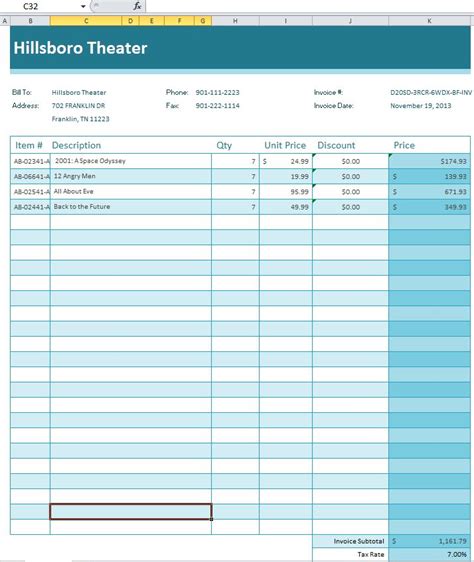Viewport: 474px width, 562px height.
Task: Select column F header
Action: (x=179, y=21)
